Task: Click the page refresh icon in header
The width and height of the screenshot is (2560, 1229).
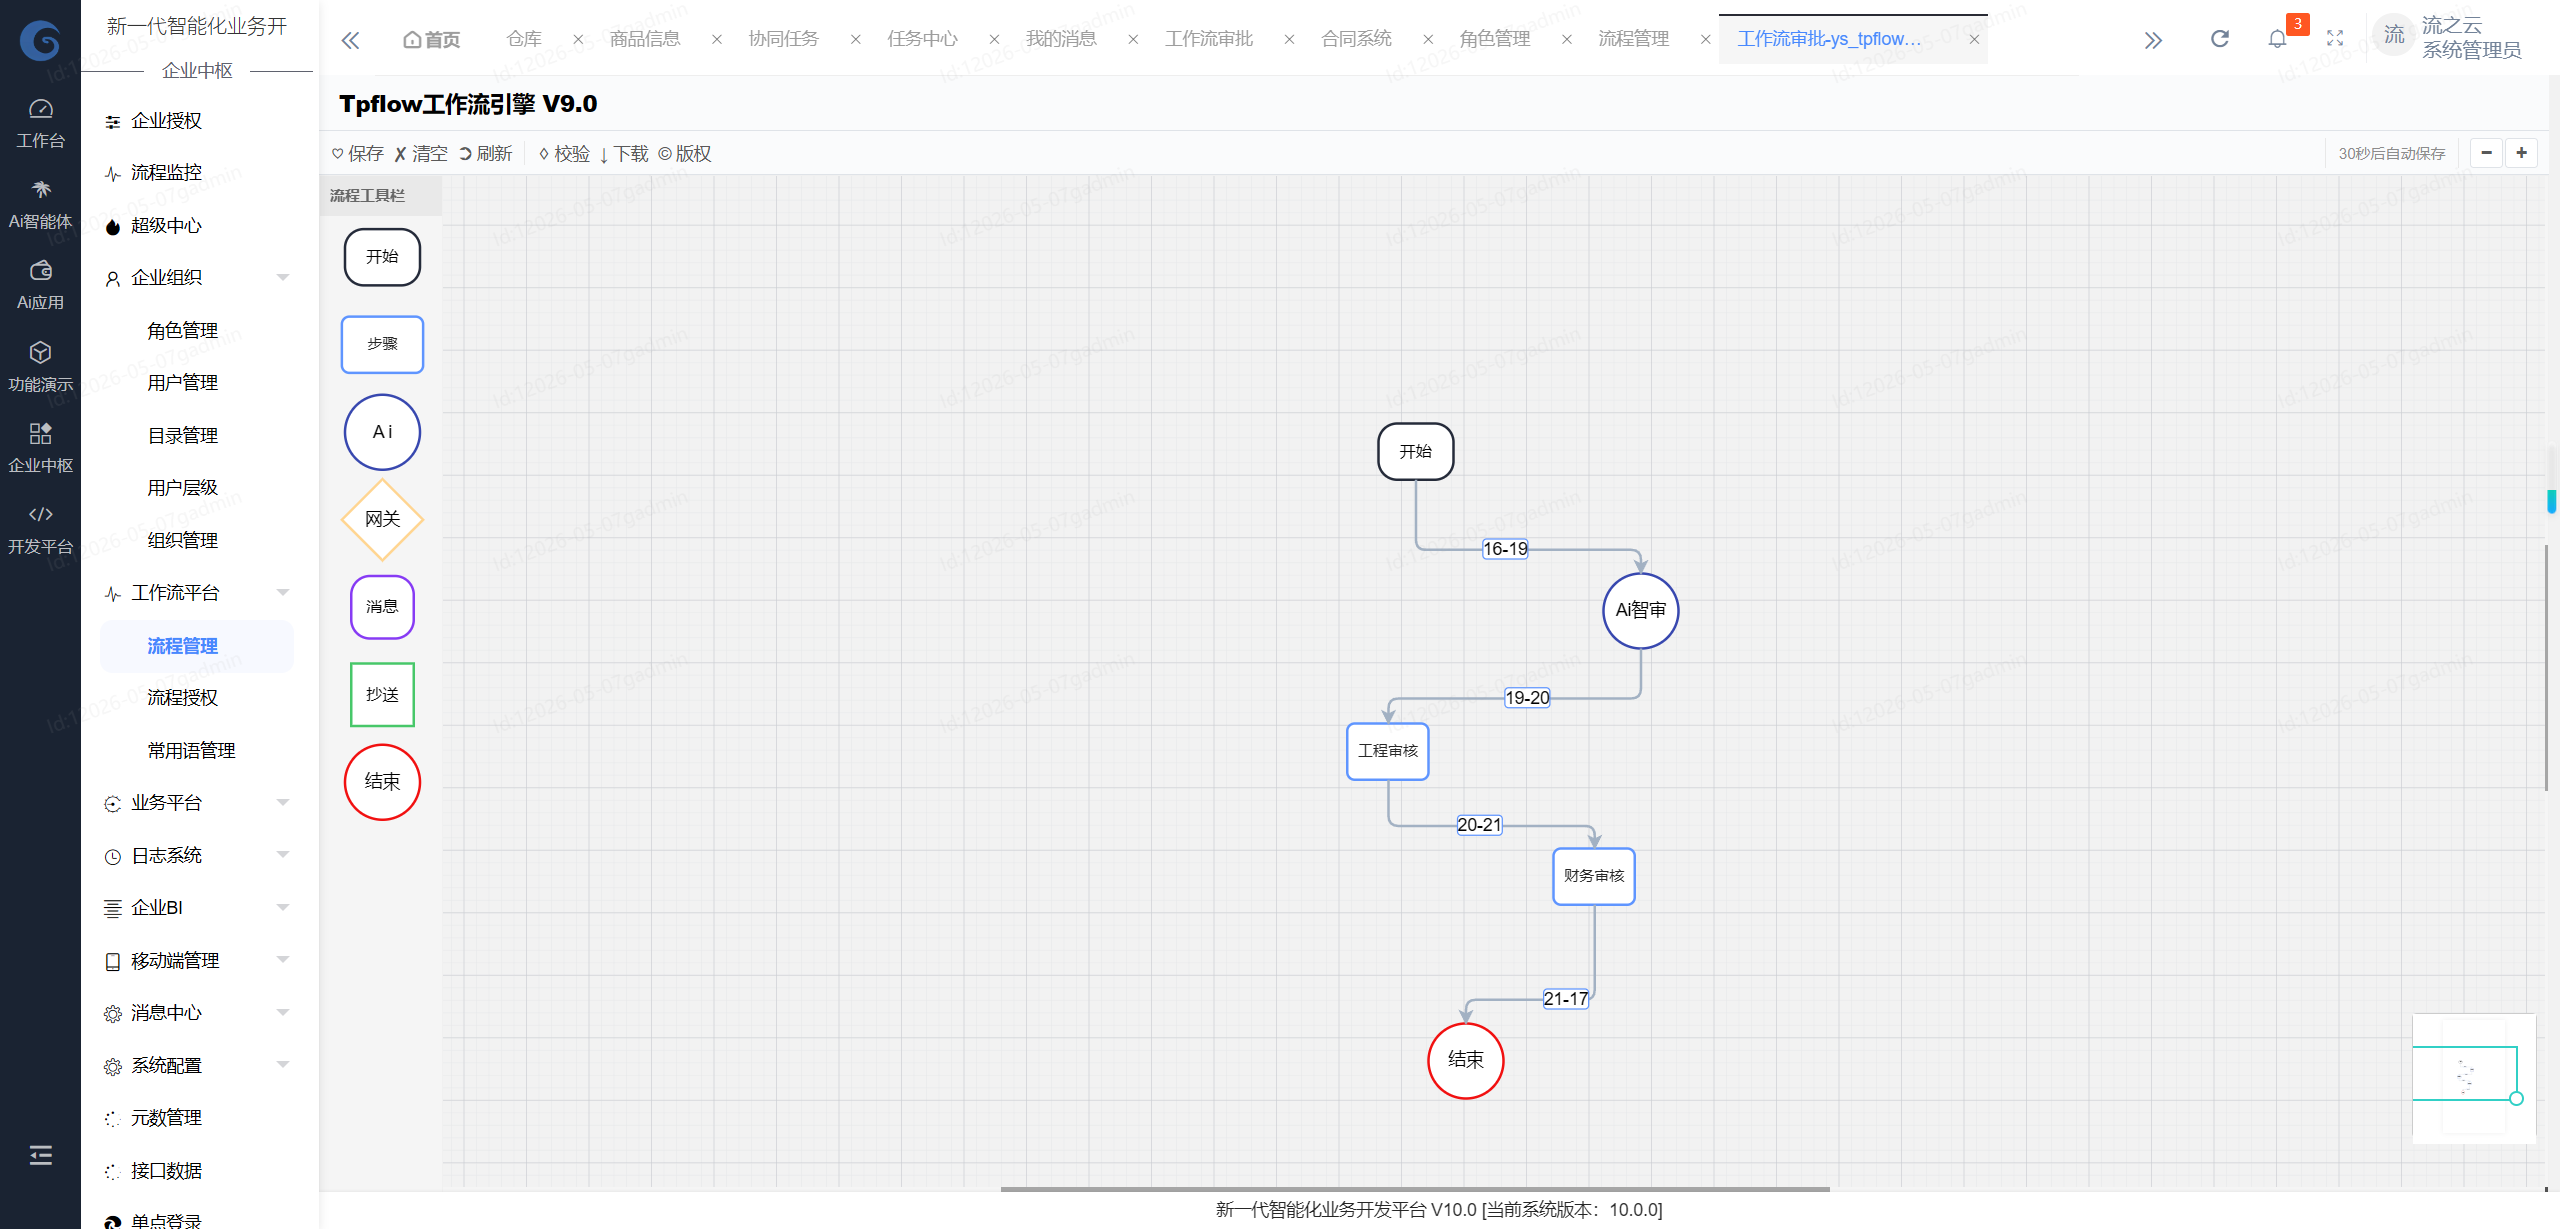Action: [2219, 39]
